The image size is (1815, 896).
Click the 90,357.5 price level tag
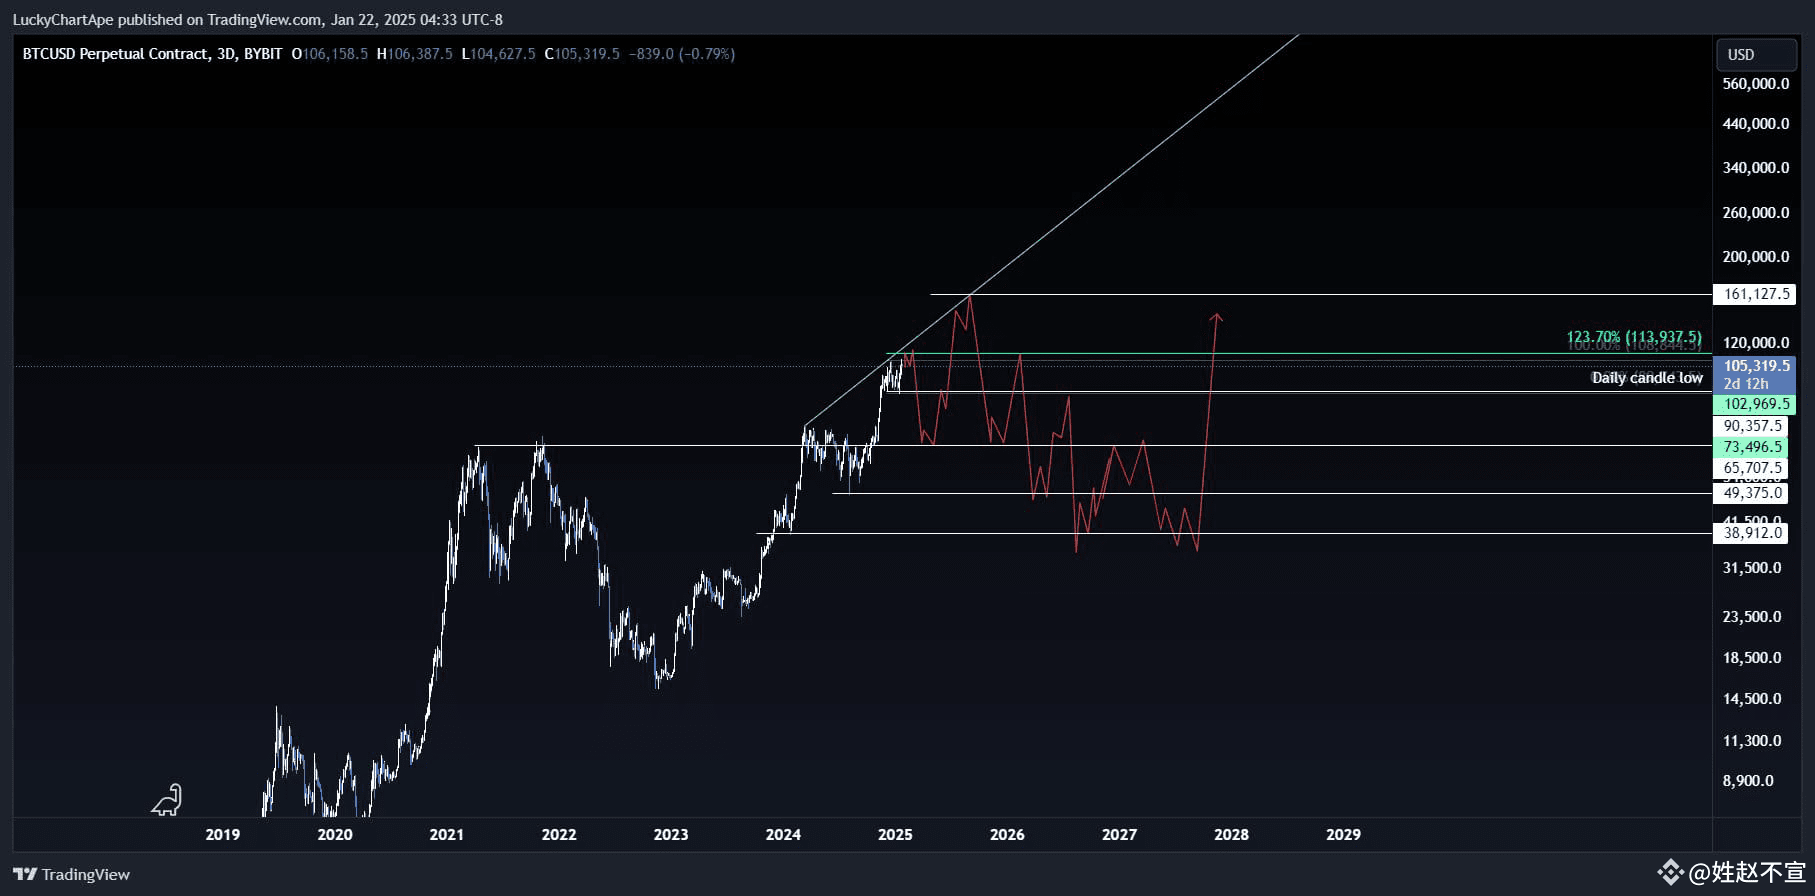tap(1753, 426)
